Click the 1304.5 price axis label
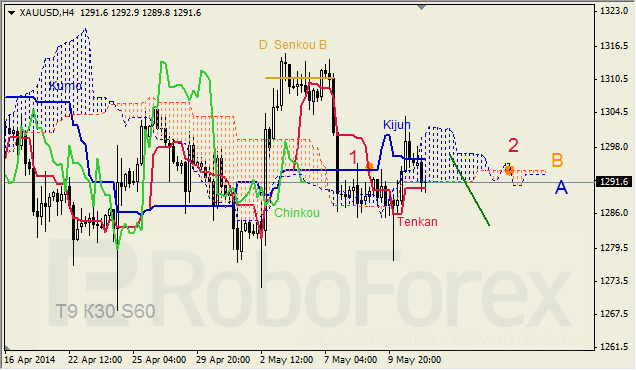 [614, 112]
